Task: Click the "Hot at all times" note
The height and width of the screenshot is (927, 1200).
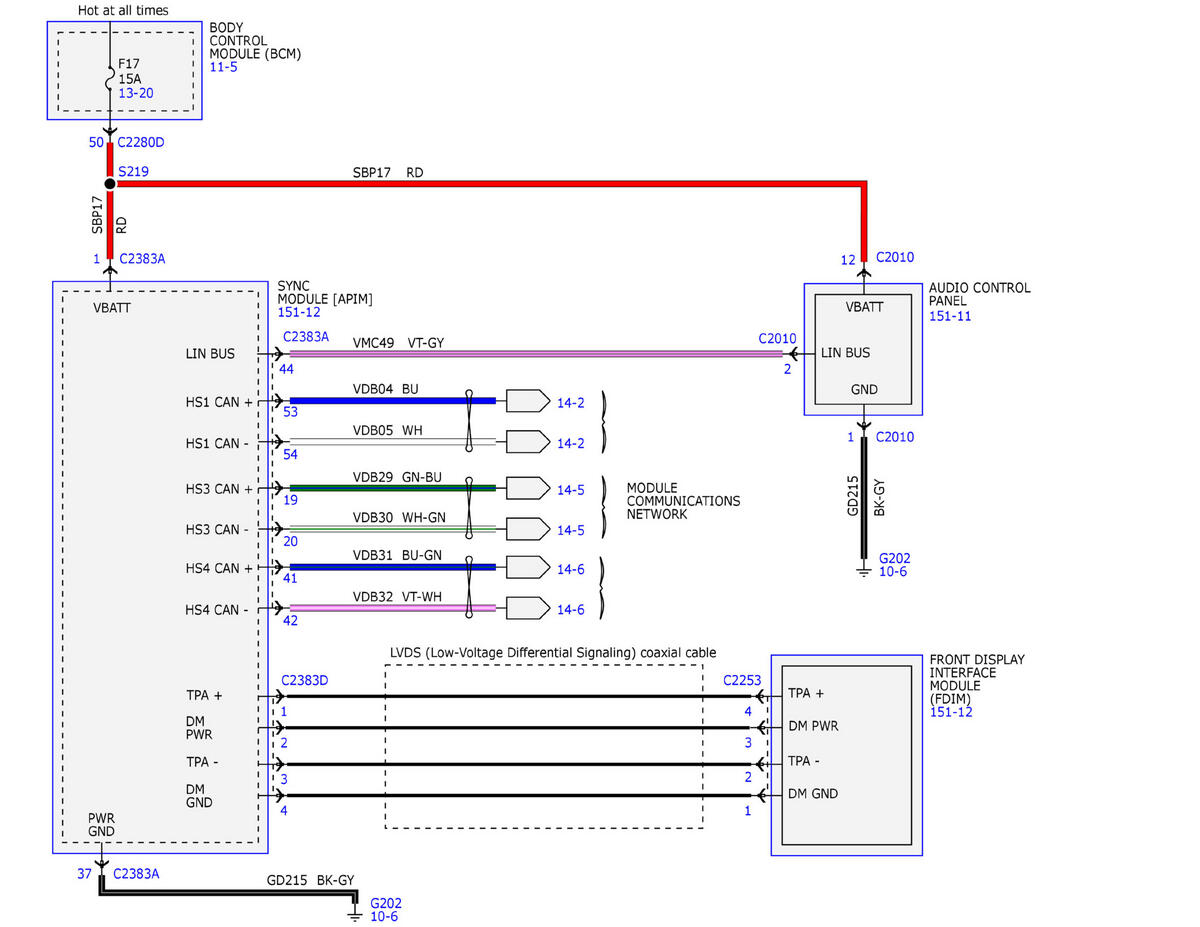Action: click(x=123, y=10)
